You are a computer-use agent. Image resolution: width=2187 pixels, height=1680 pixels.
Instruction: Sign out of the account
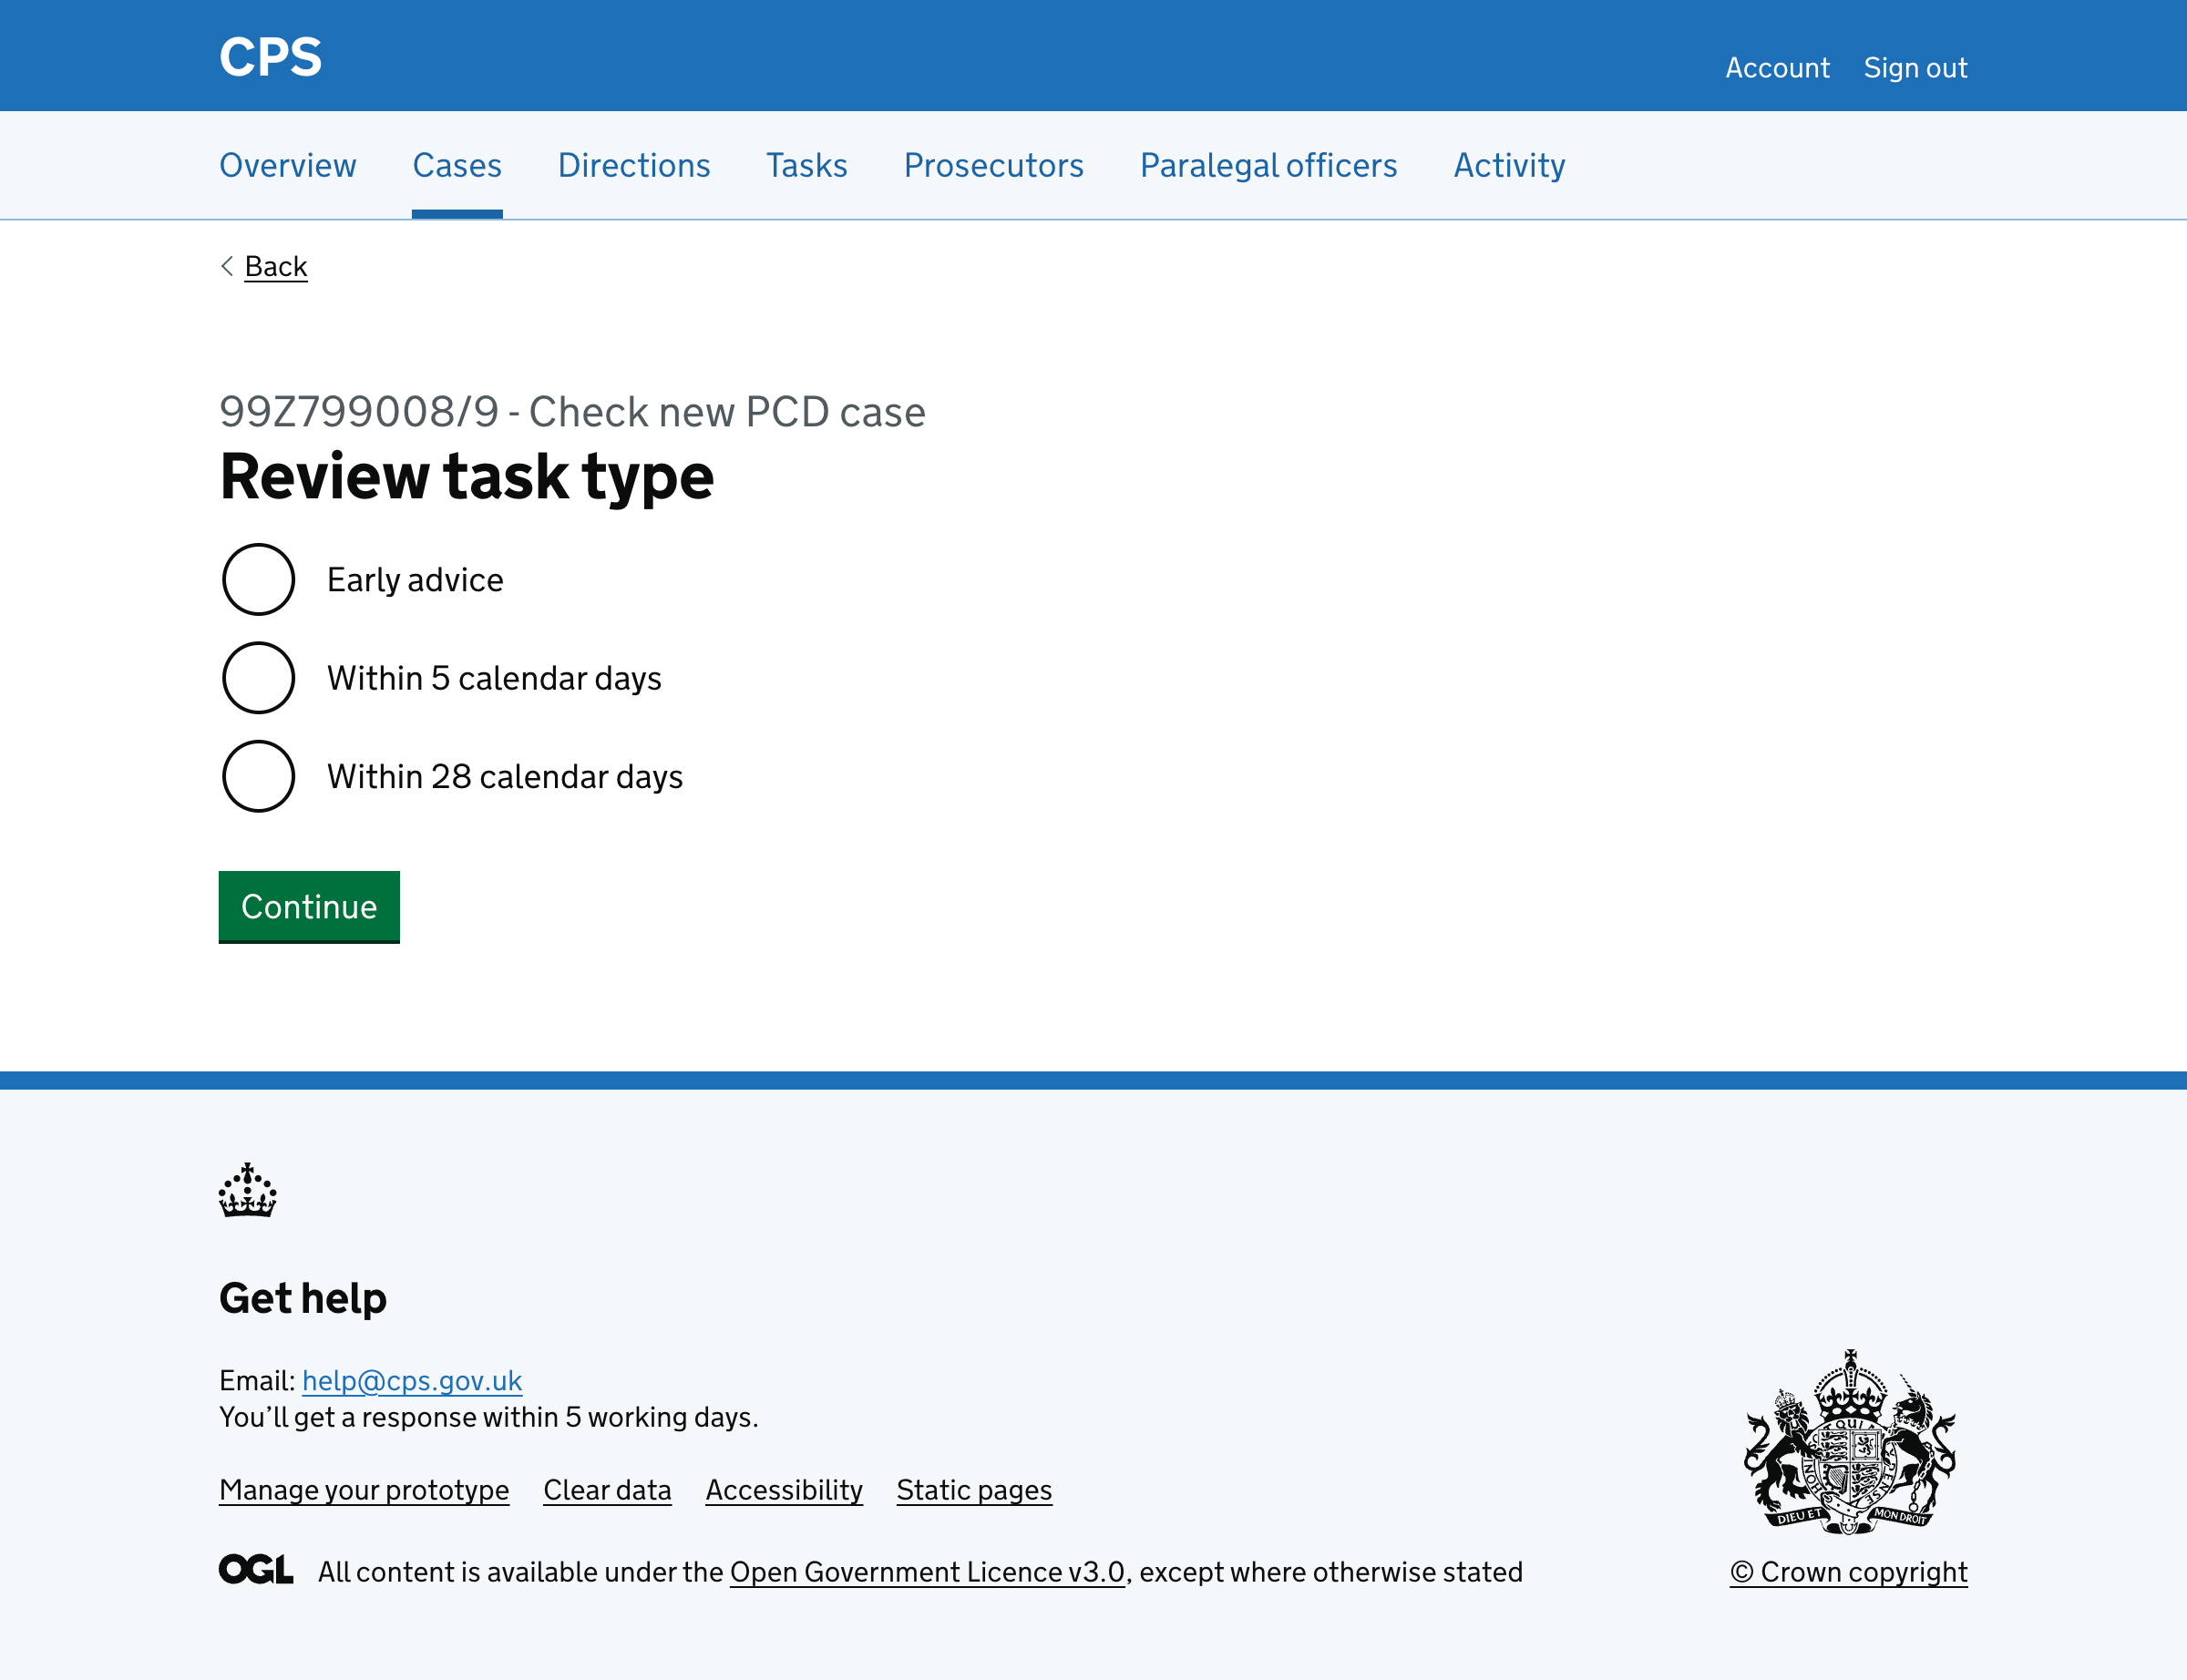pos(1915,67)
